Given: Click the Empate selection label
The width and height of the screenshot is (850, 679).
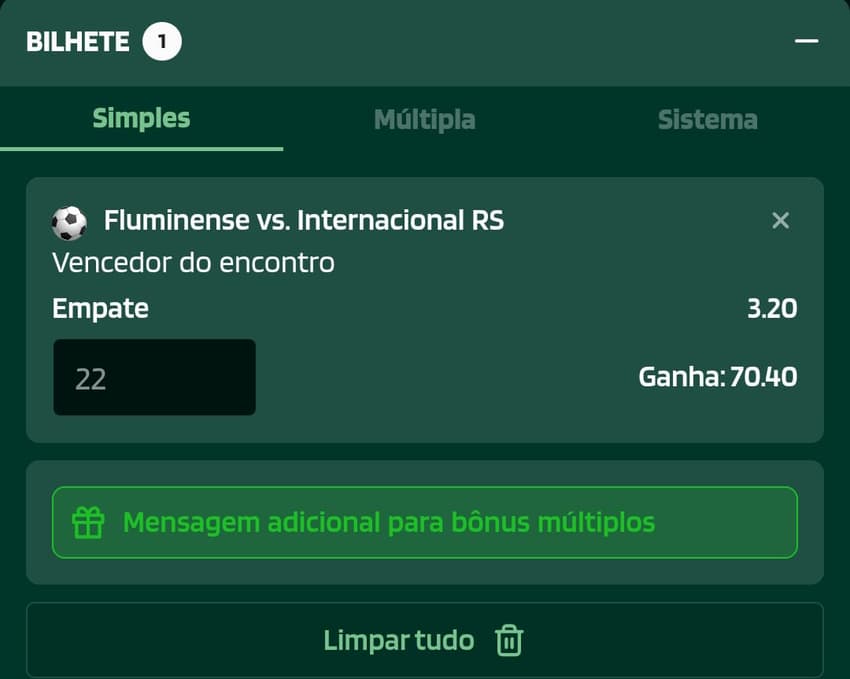Looking at the screenshot, I should [x=100, y=308].
